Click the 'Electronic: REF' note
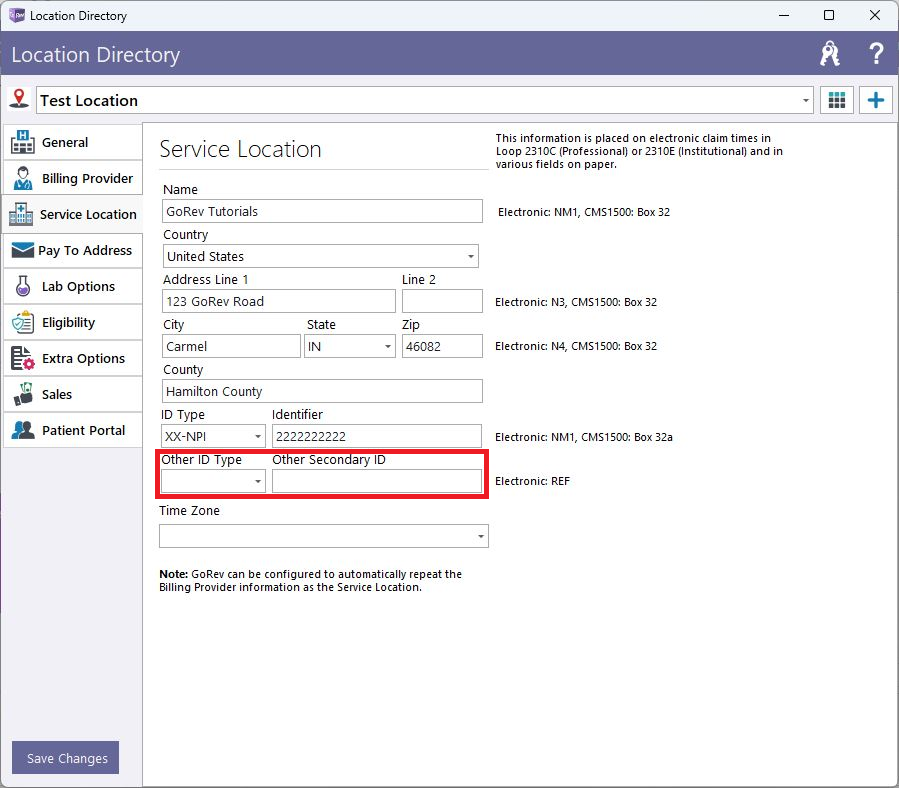Image resolution: width=899 pixels, height=788 pixels. pos(532,481)
